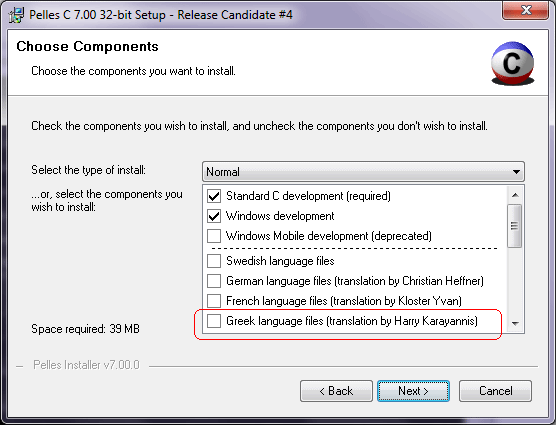This screenshot has height=425, width=556.
Task: Go Back to previous setup page
Action: [x=336, y=391]
